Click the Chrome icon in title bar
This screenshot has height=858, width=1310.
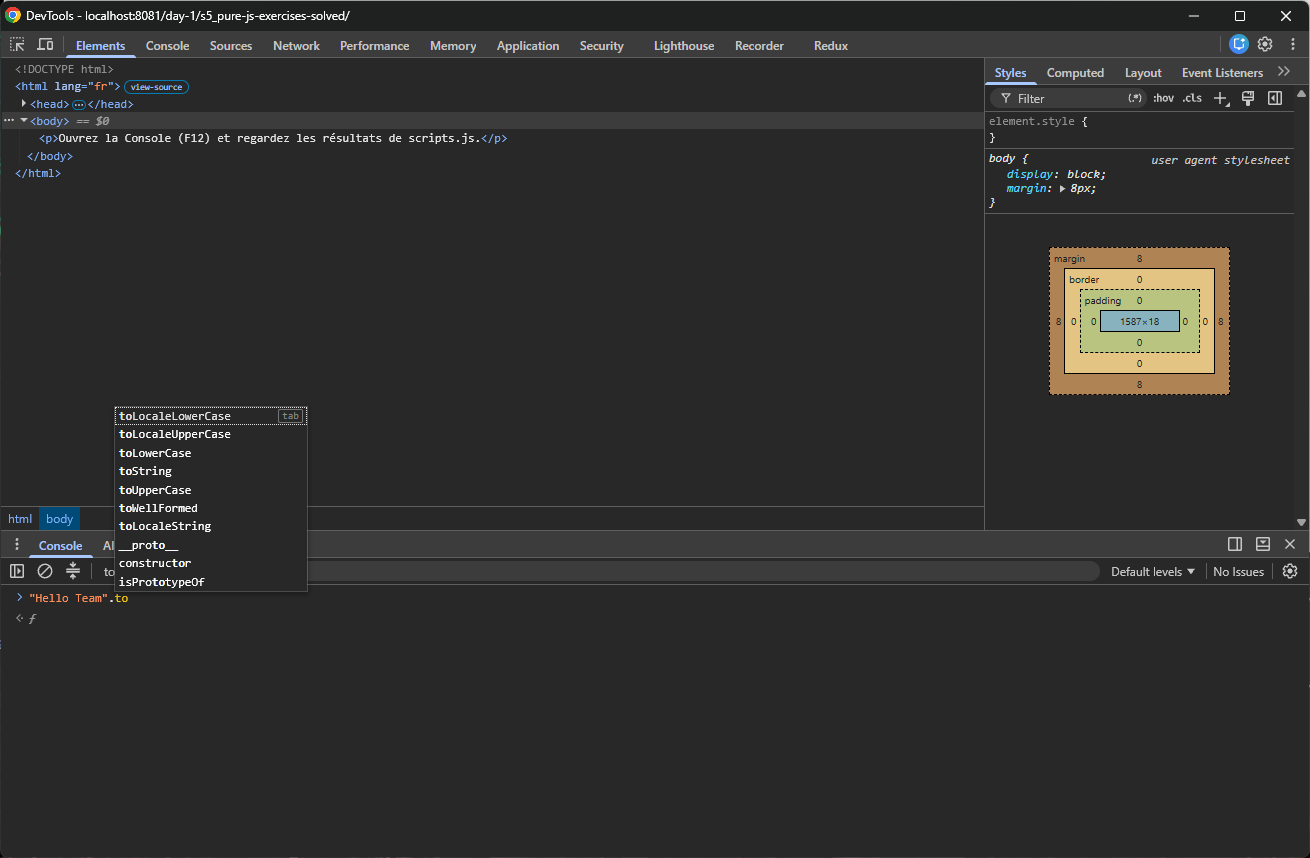(13, 15)
